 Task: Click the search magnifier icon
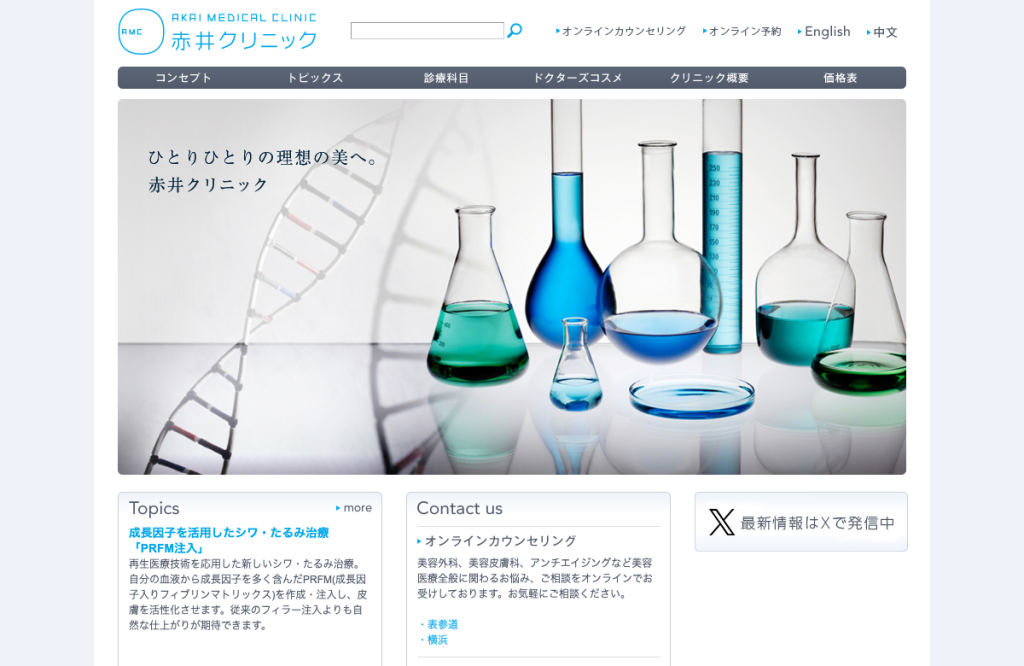tap(515, 31)
